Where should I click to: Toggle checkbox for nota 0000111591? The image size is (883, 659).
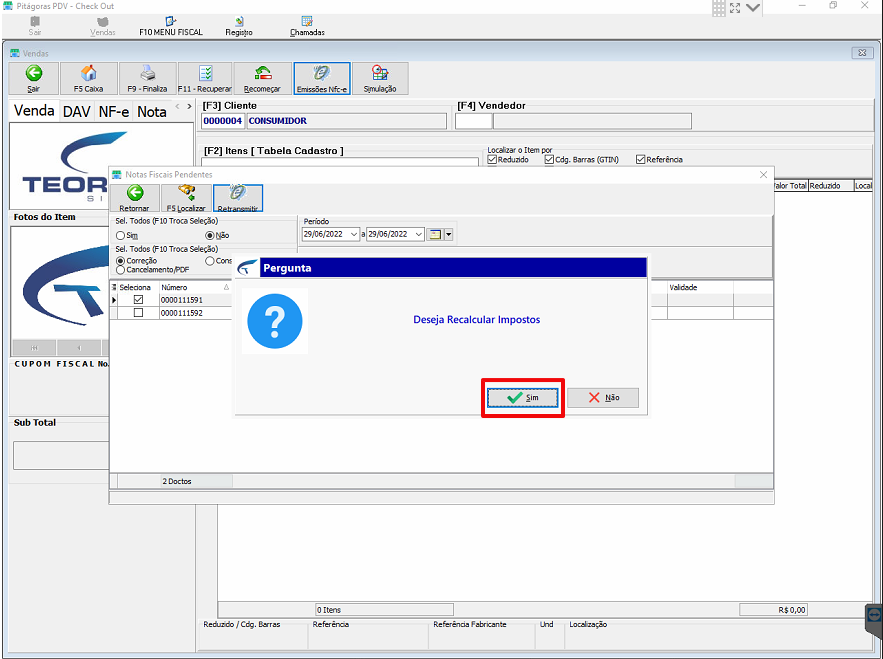tap(139, 300)
